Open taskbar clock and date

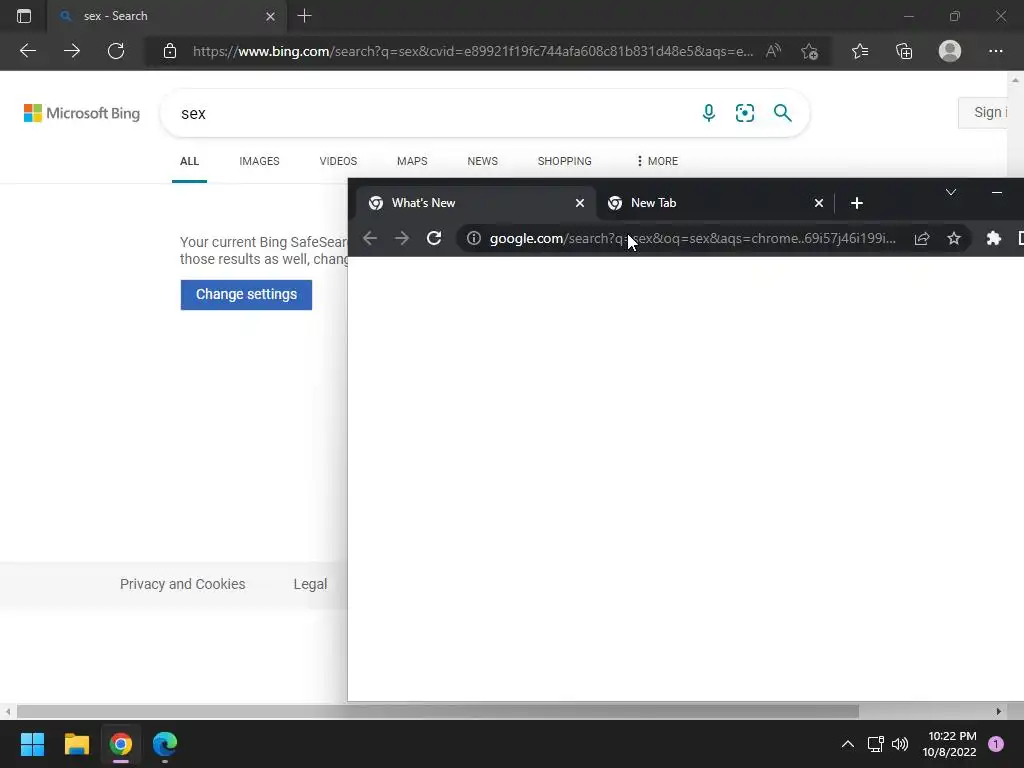[952, 744]
